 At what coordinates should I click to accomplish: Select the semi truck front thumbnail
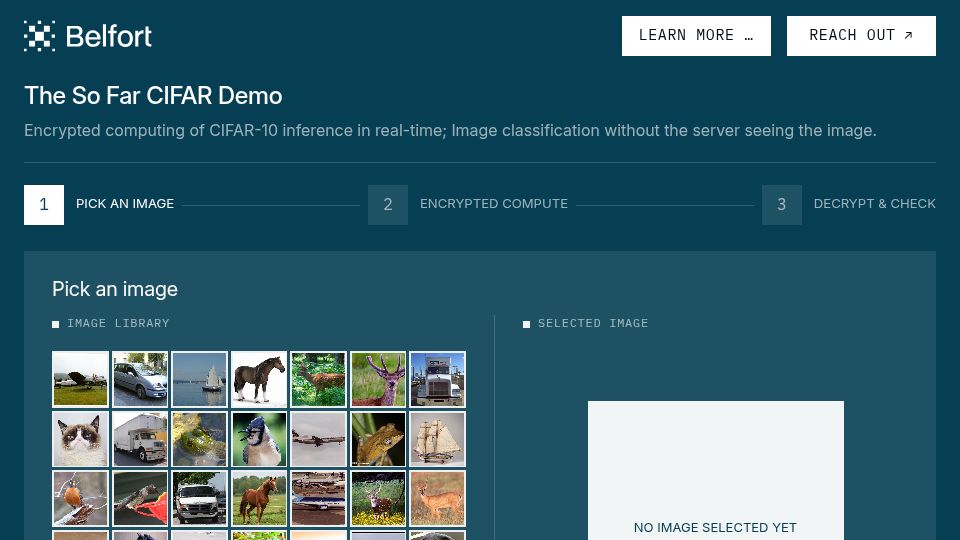[437, 379]
